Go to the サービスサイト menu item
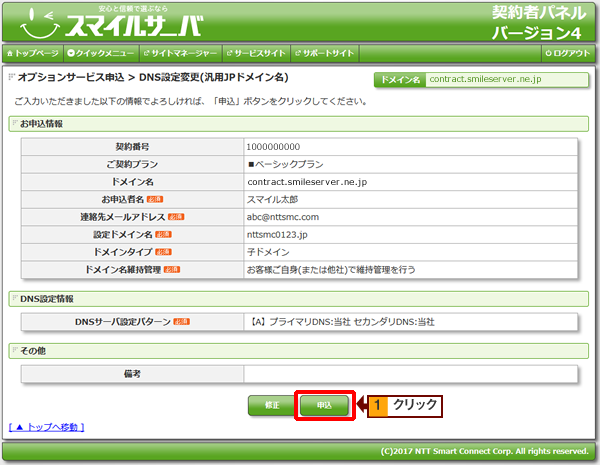Screen dimensions: 600x465 pos(258,52)
